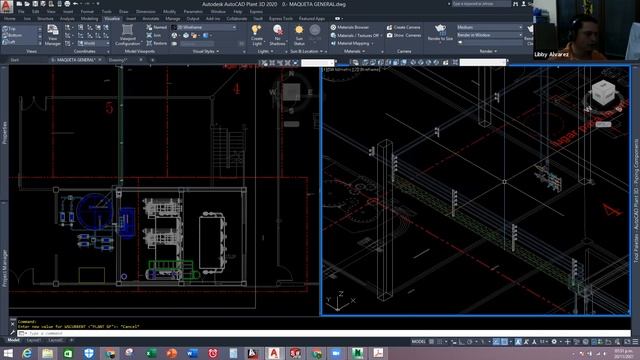Click the Restore viewports button
Viewport: 640px width, 360px height.
click(157, 43)
